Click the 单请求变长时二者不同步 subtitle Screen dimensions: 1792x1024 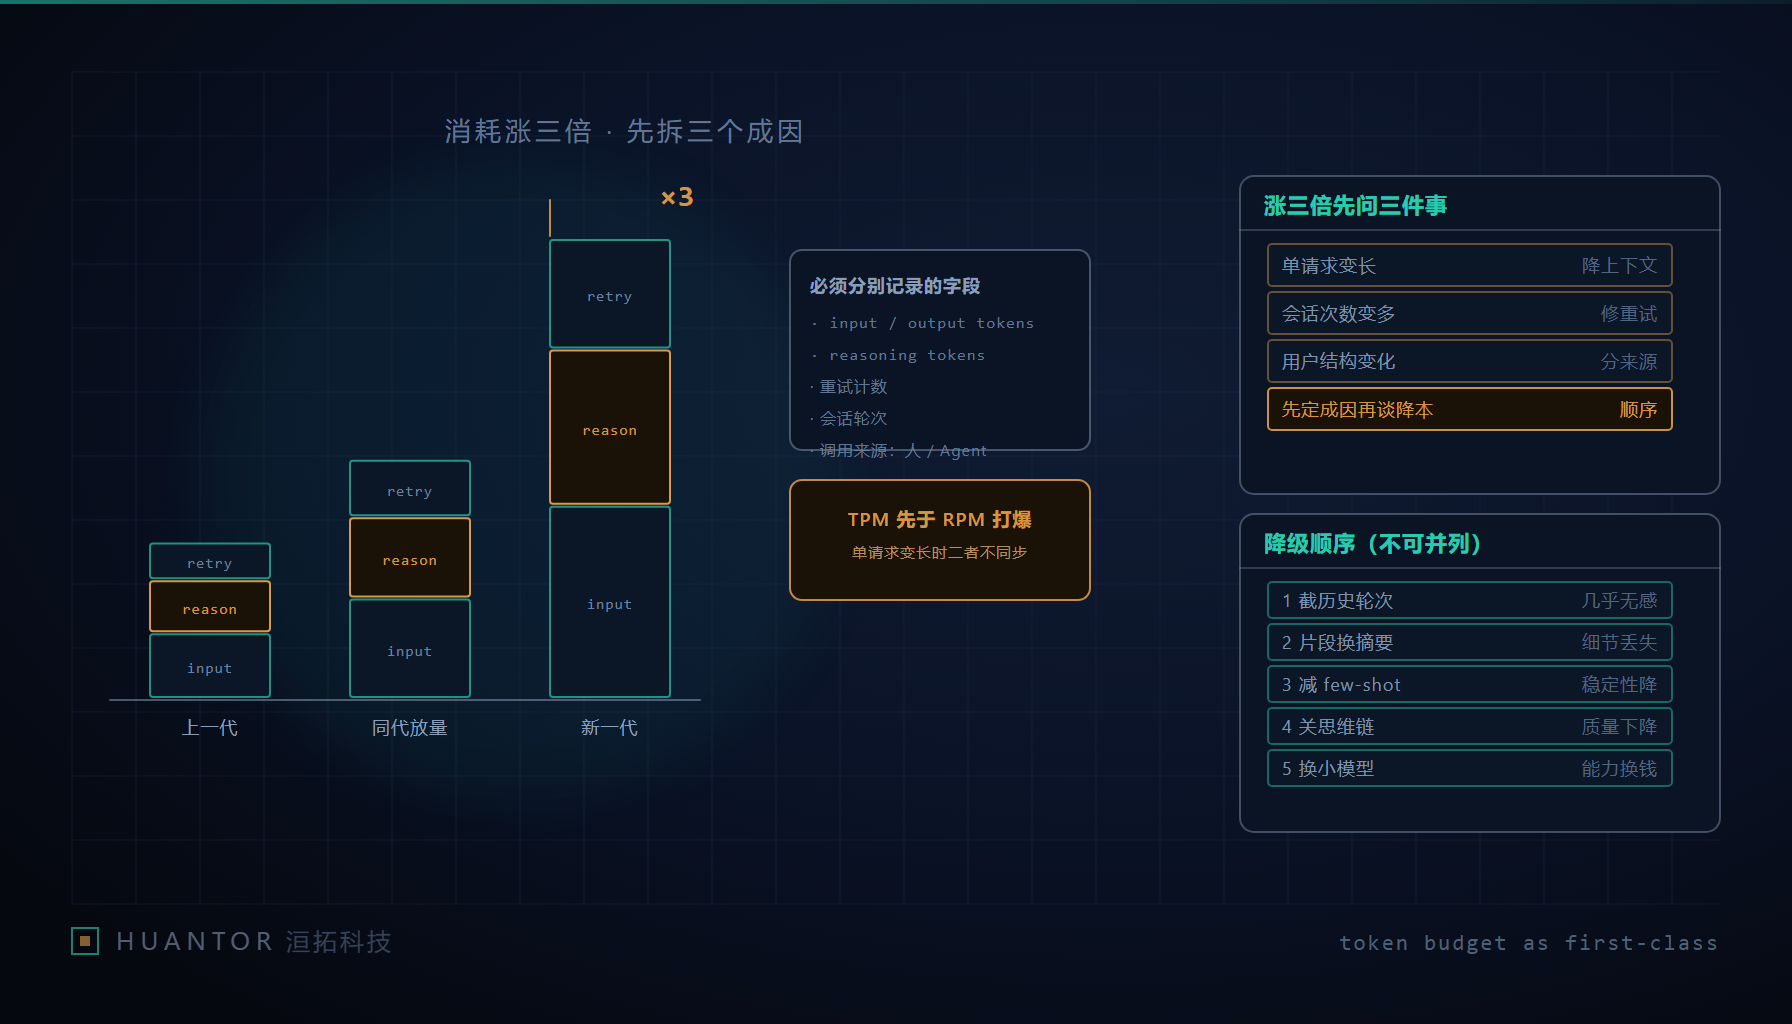[x=940, y=553]
